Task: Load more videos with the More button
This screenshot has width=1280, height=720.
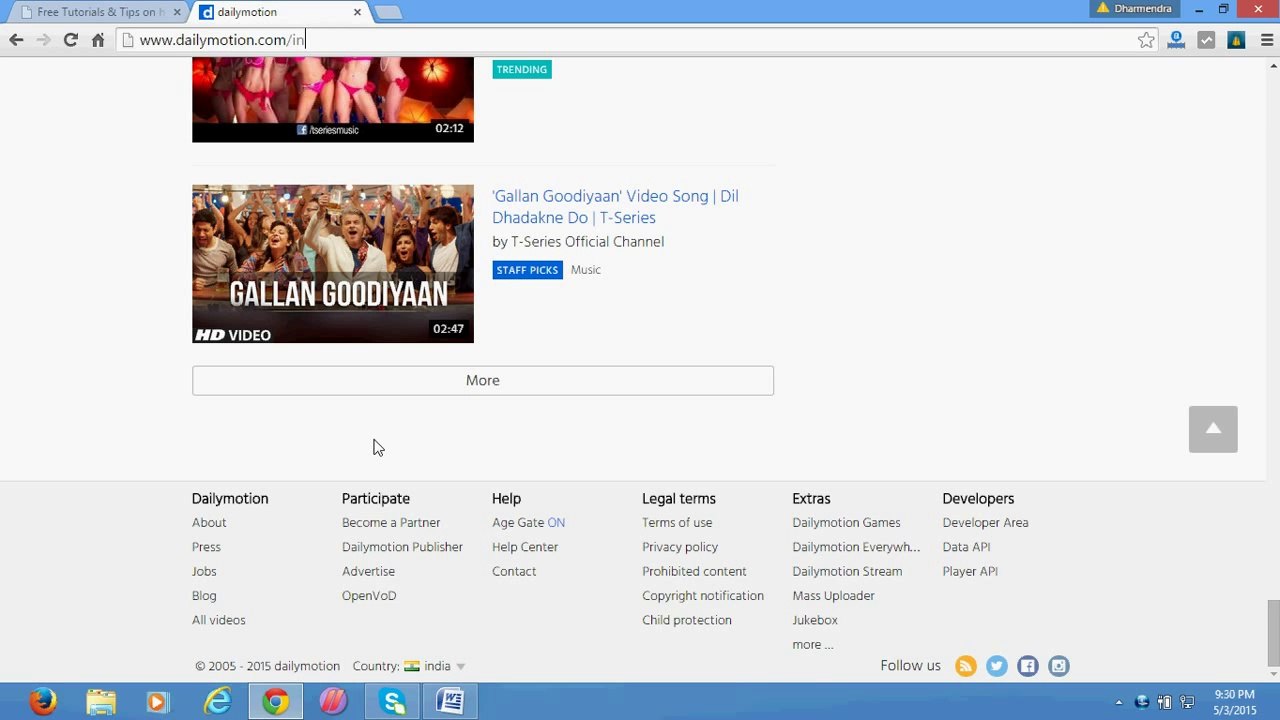Action: coord(483,380)
